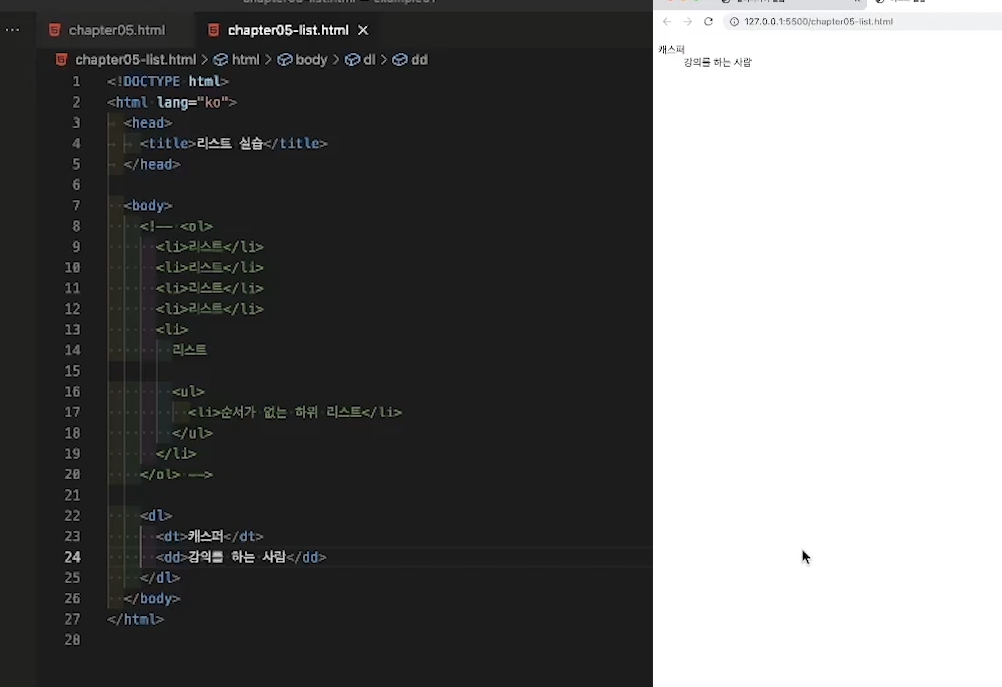1002x687 pixels.
Task: Open the editor more actions ellipsis
Action: click(12, 29)
